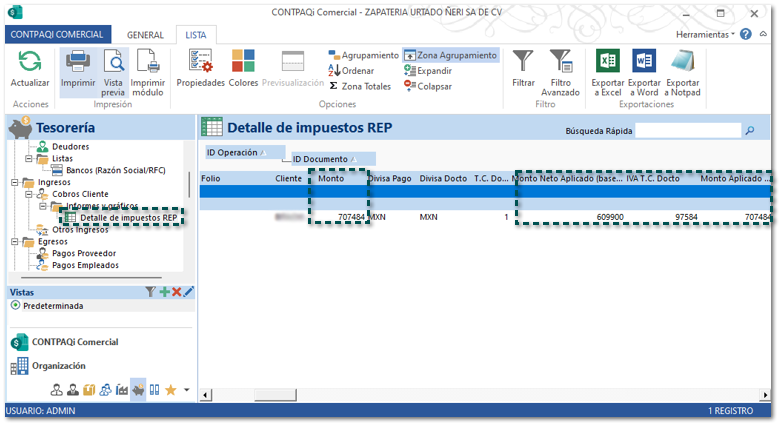This screenshot has width=784, height=426.
Task: Click the quick search magnifier icon
Action: click(x=750, y=130)
